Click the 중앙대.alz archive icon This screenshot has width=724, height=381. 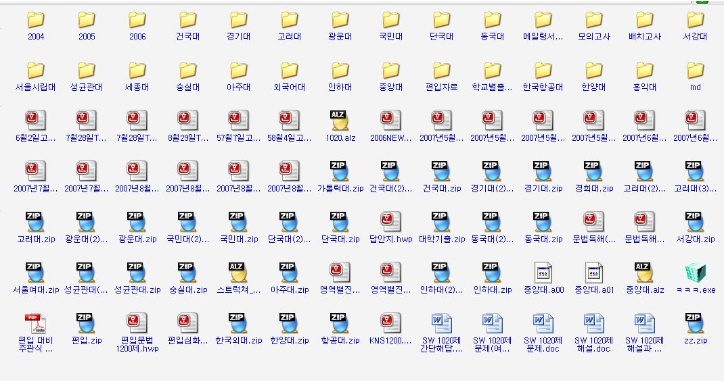645,272
